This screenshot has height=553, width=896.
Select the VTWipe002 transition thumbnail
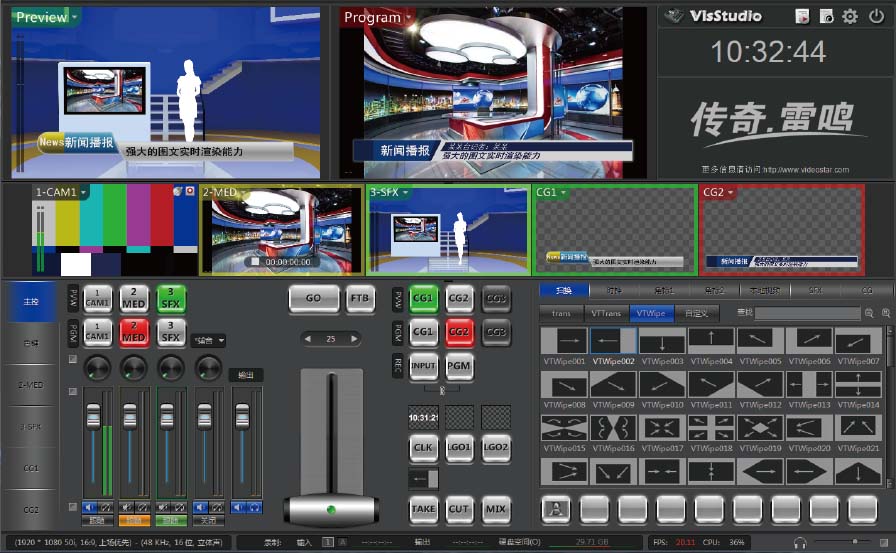click(613, 342)
